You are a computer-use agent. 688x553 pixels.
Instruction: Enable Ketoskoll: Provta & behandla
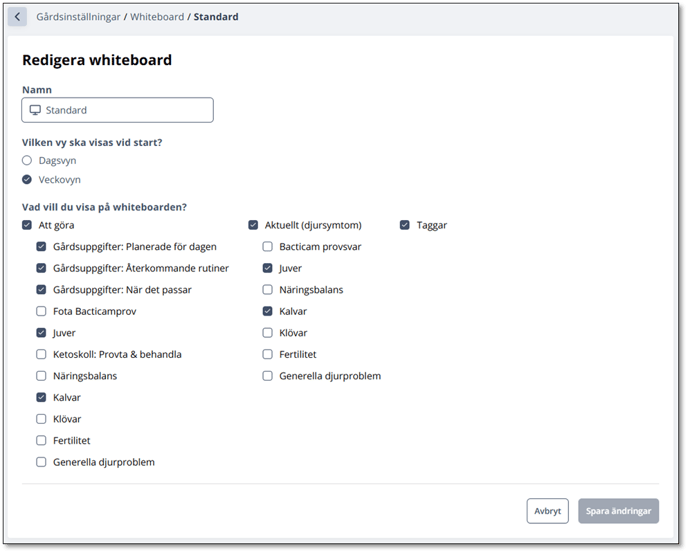[41, 354]
